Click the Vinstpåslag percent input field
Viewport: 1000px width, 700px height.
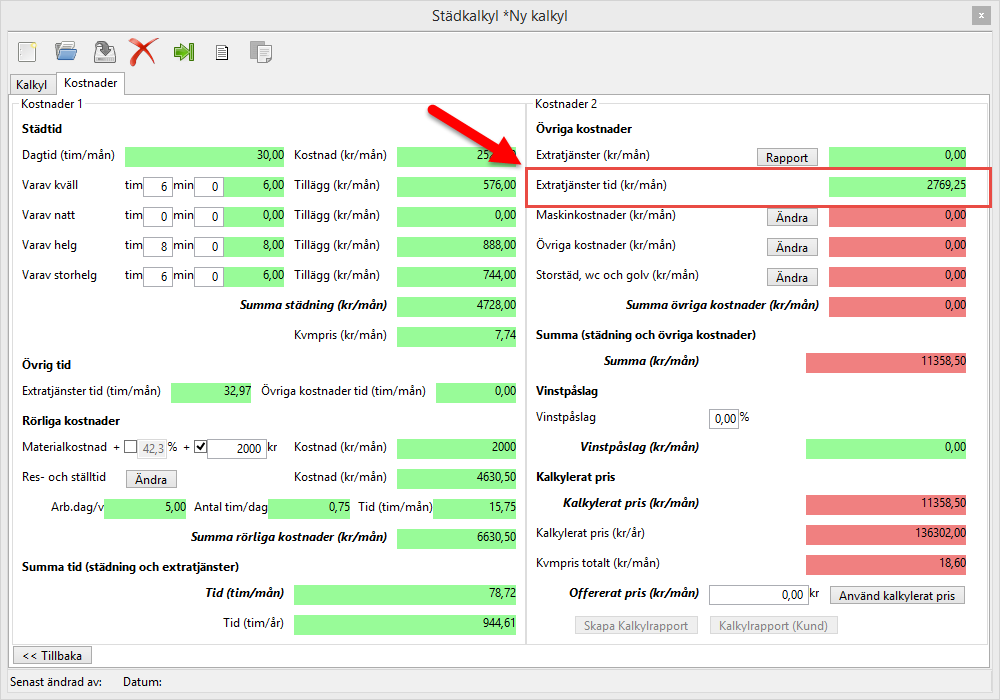(x=723, y=418)
